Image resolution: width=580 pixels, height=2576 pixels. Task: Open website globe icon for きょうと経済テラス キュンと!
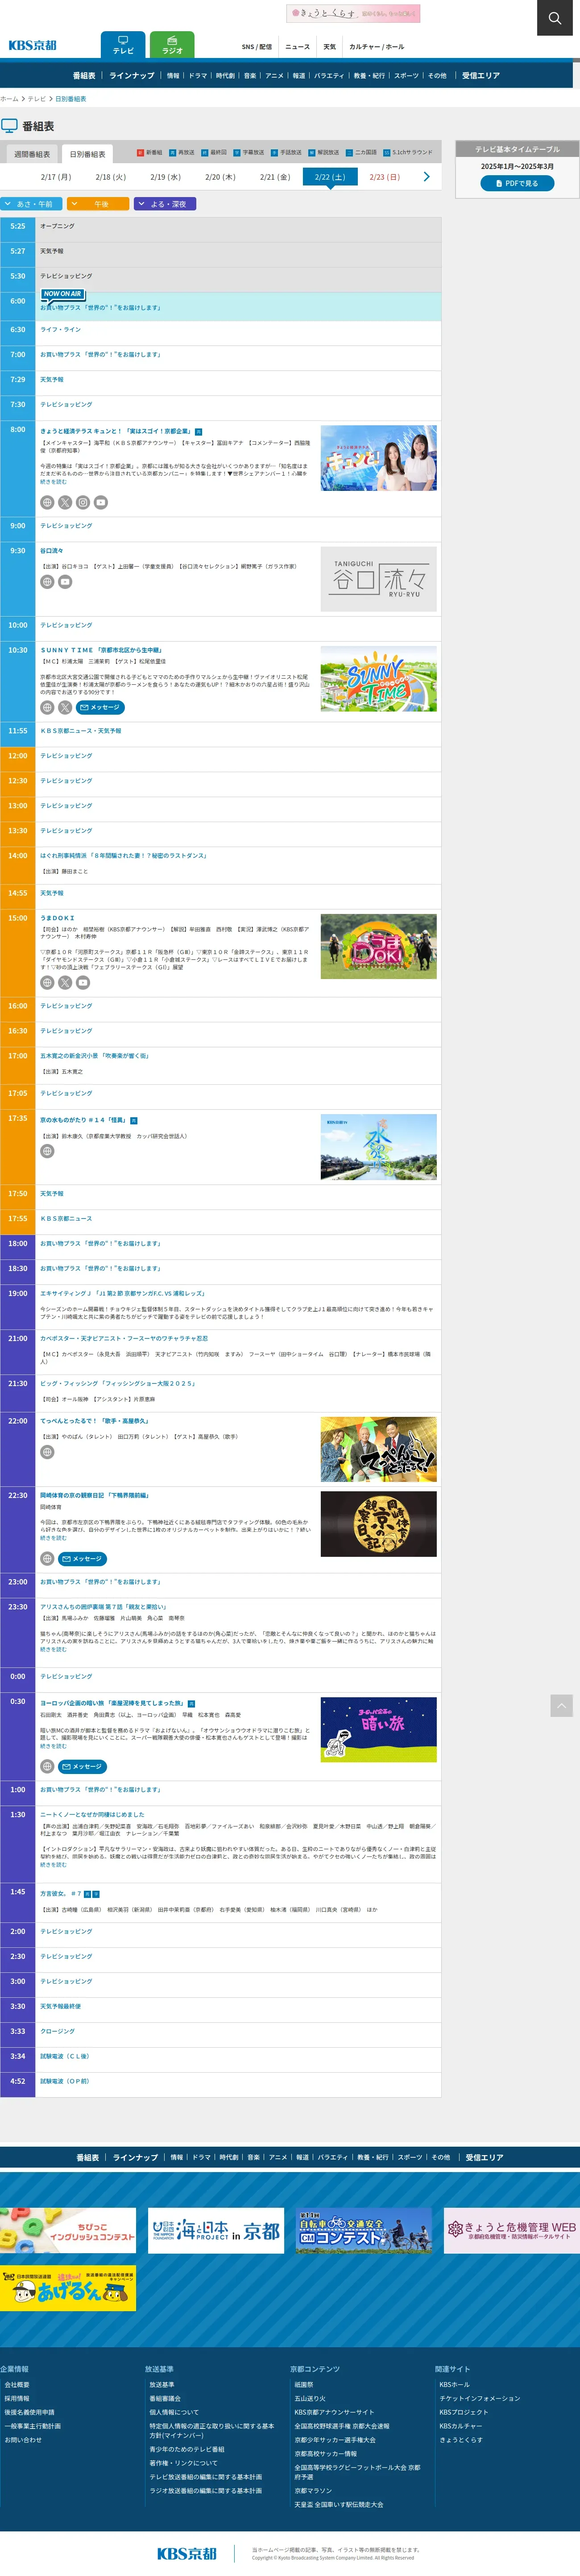click(47, 503)
